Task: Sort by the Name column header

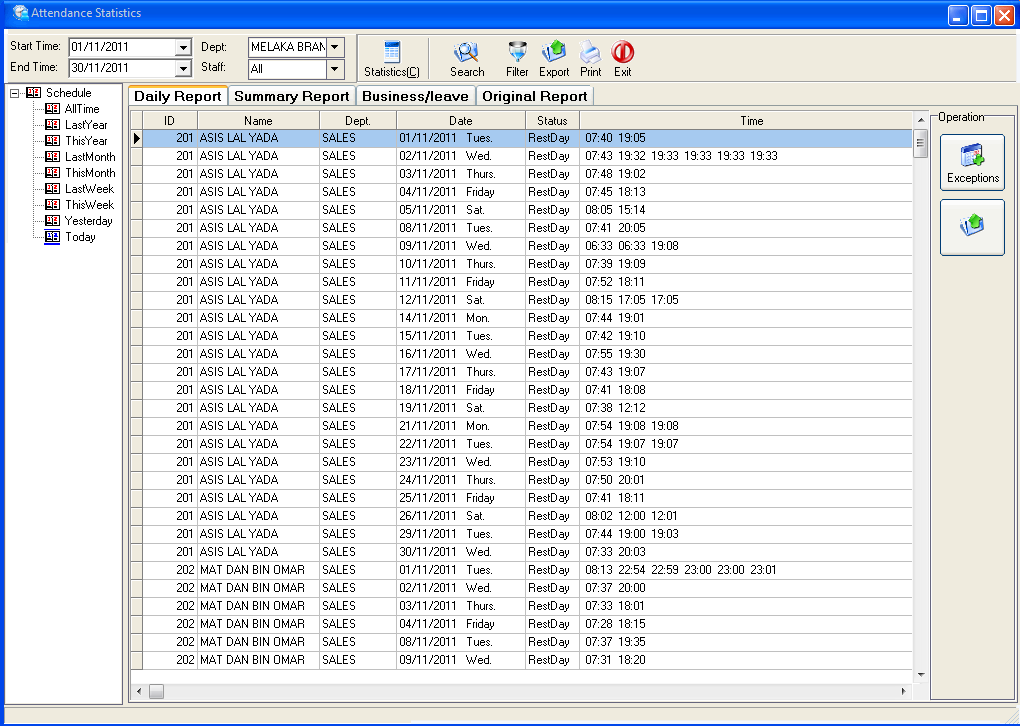Action: pos(258,120)
